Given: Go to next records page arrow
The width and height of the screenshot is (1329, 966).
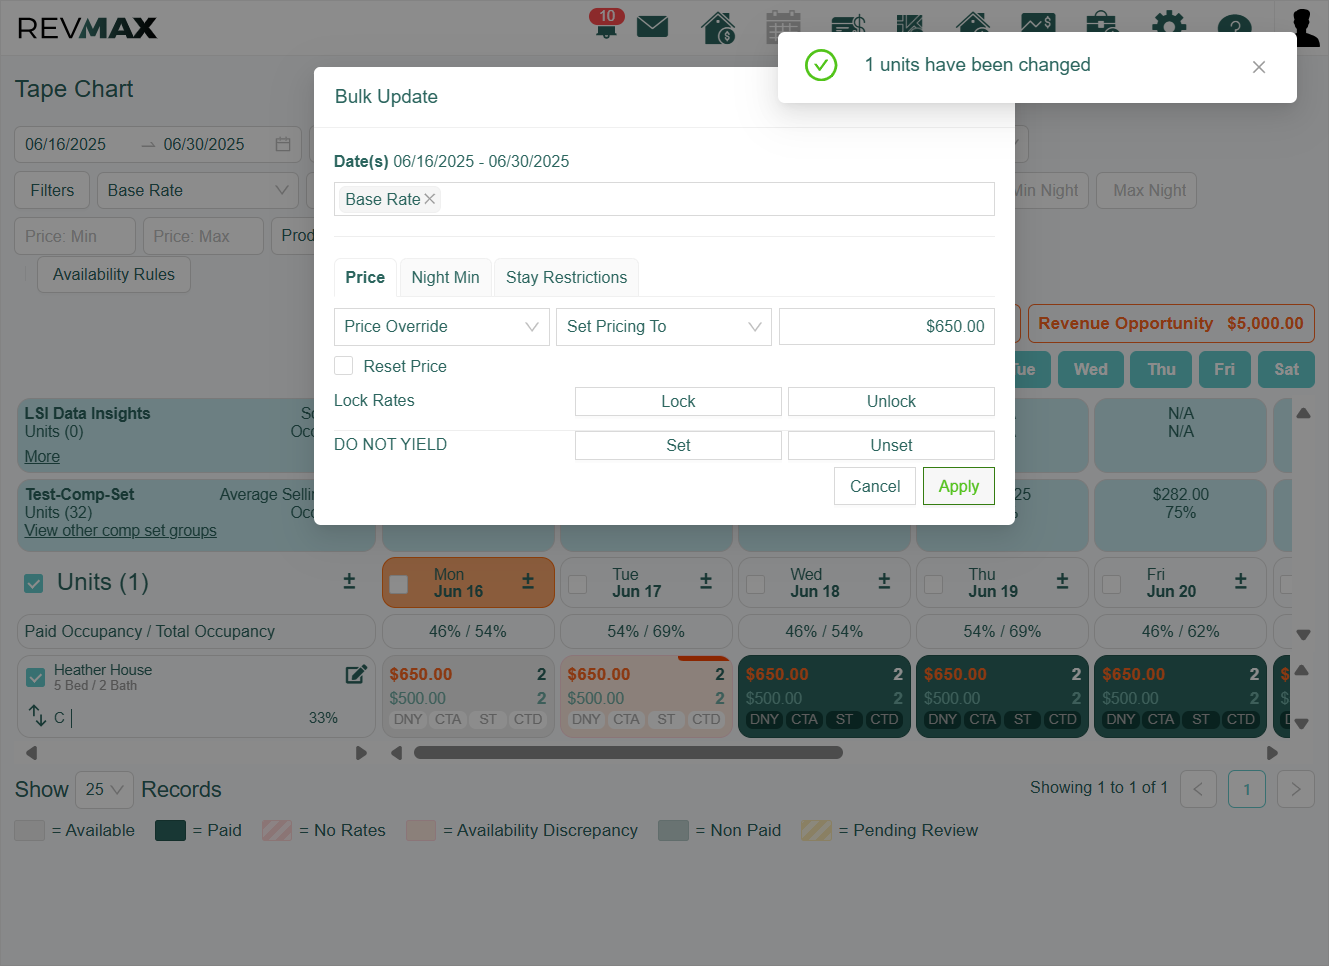Looking at the screenshot, I should [x=1296, y=789].
